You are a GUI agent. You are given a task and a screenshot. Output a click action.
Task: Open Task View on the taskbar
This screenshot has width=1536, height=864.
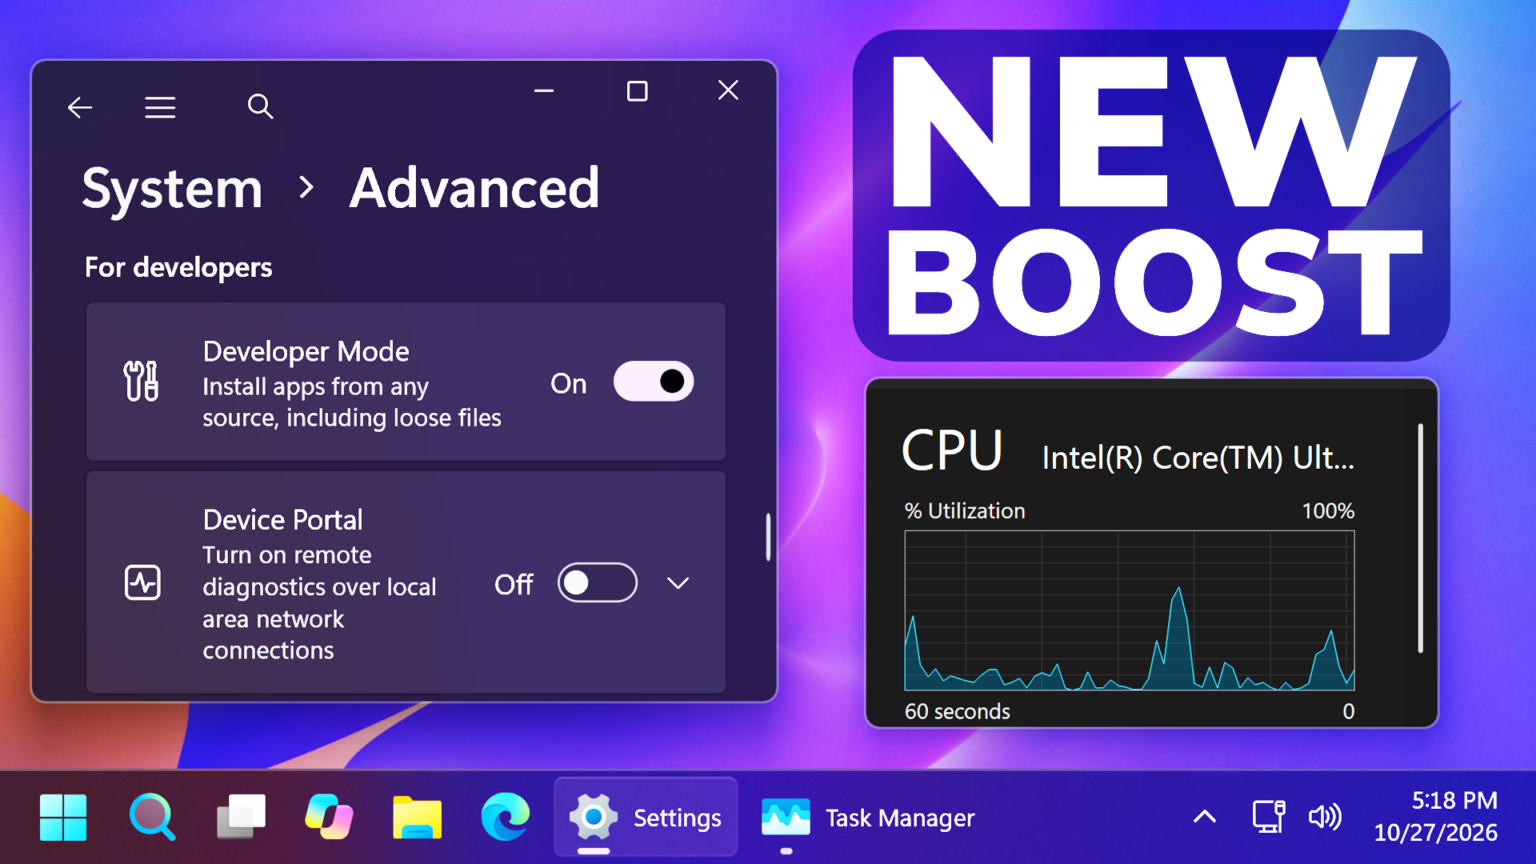pos(241,817)
